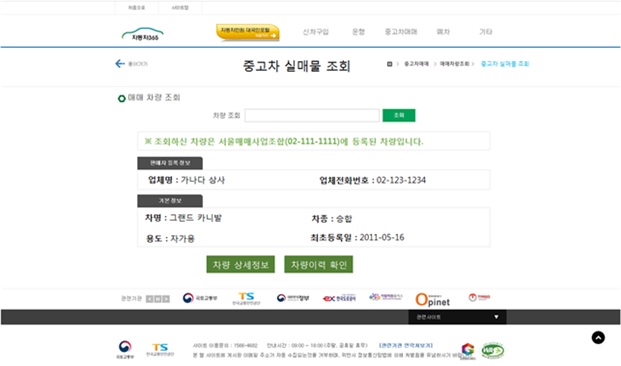
Task: Expand the 관련 사이트 dropdown
Action: click(457, 317)
